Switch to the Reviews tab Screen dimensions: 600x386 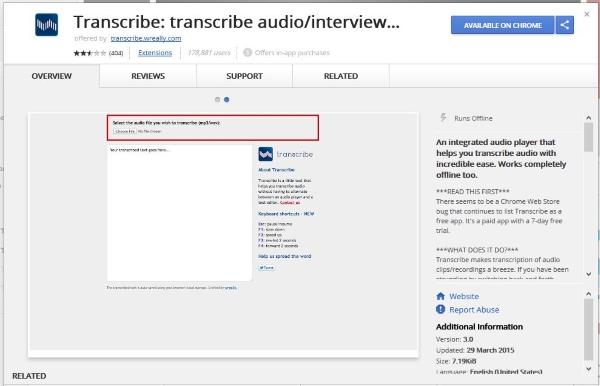click(x=148, y=76)
